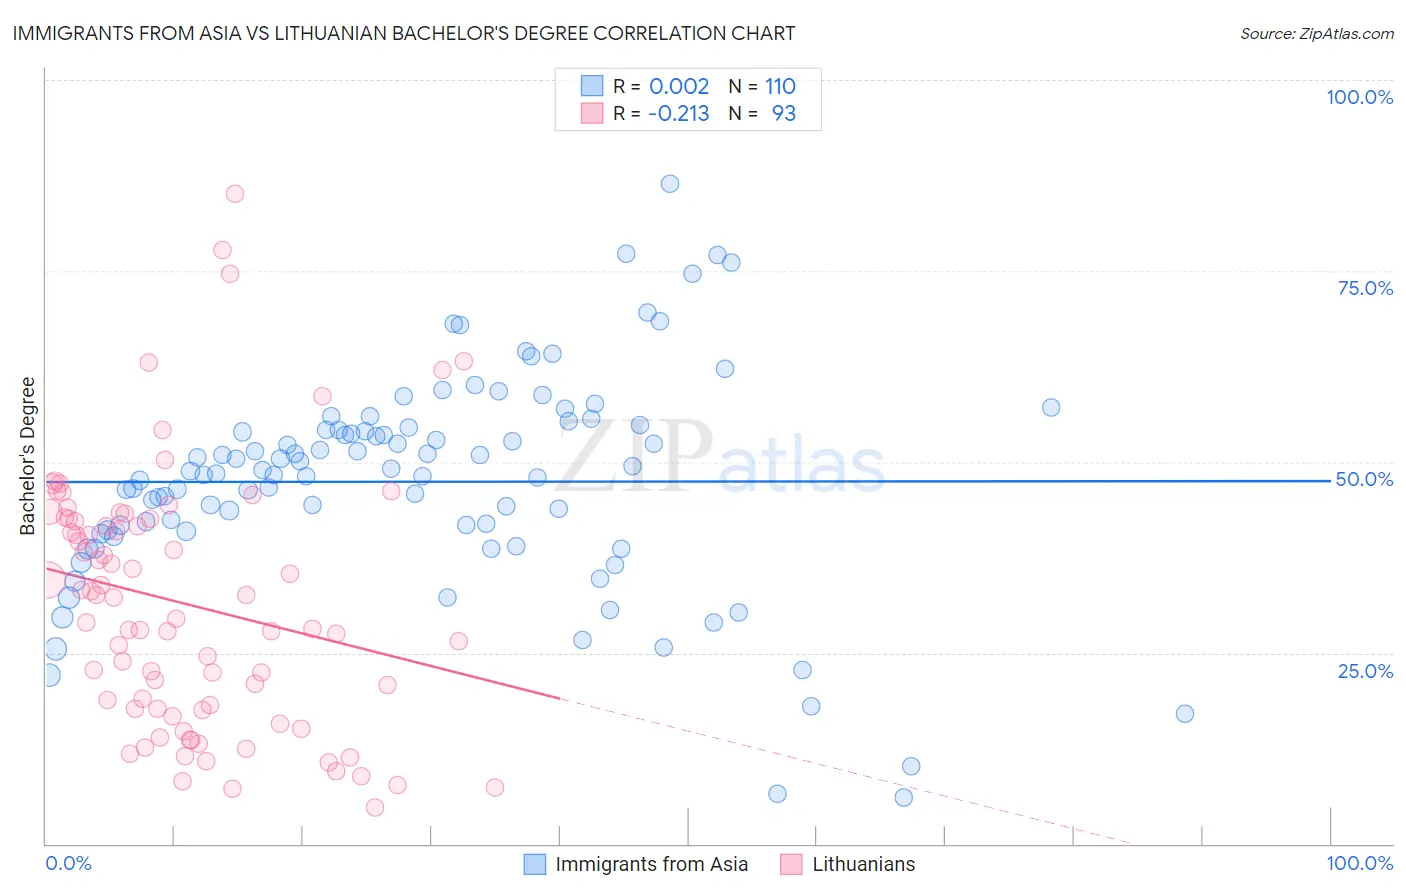
Task: Click the pink Lithuanians legend swatch
Action: coord(792,864)
